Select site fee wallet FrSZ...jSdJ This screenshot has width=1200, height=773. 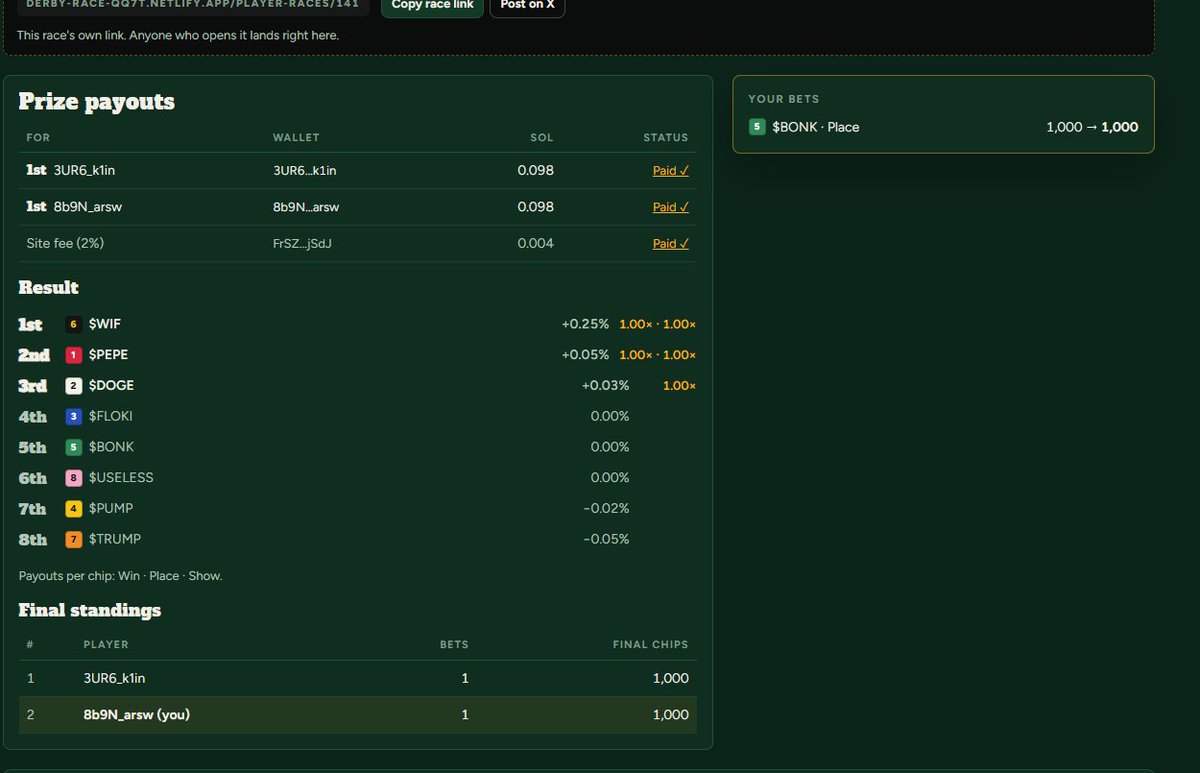pyautogui.click(x=302, y=243)
